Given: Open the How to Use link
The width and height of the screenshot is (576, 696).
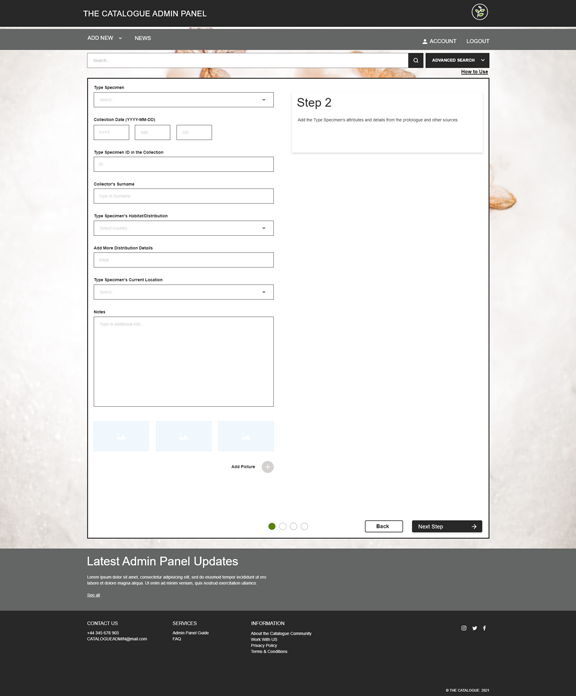Looking at the screenshot, I should click(474, 72).
